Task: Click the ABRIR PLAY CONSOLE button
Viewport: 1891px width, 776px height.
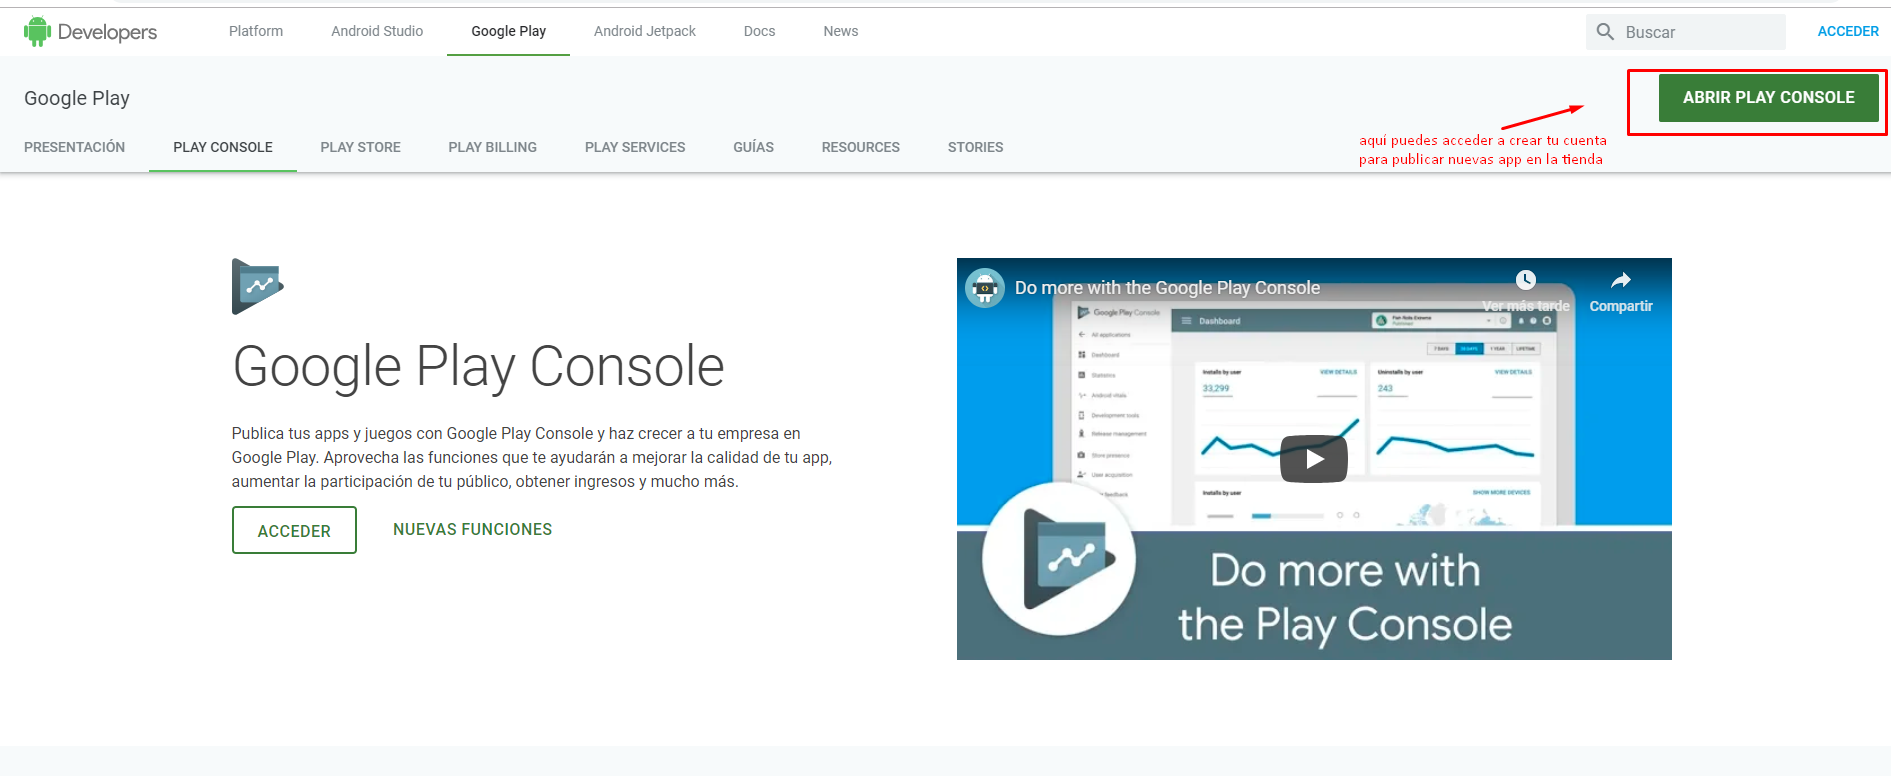Action: tap(1768, 98)
